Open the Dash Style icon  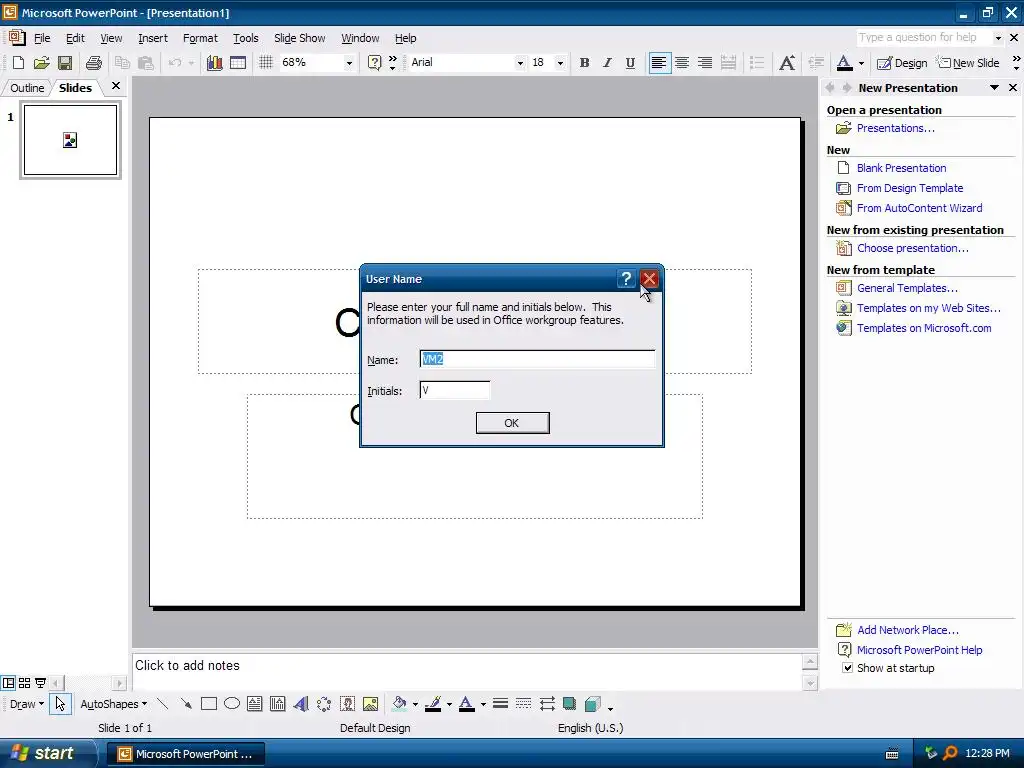pyautogui.click(x=523, y=703)
